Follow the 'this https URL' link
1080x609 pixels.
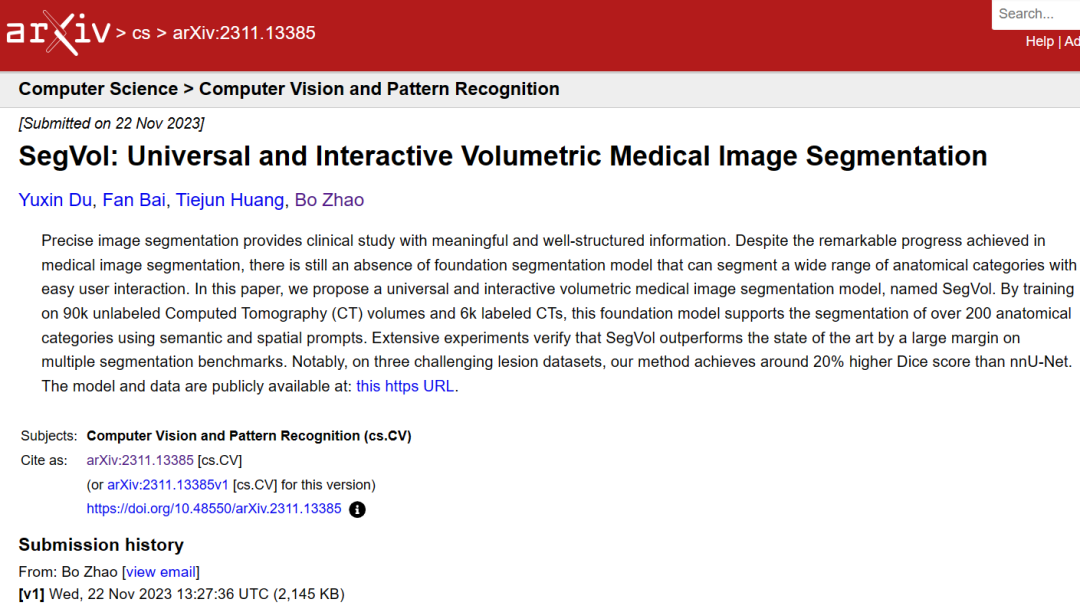coord(405,386)
